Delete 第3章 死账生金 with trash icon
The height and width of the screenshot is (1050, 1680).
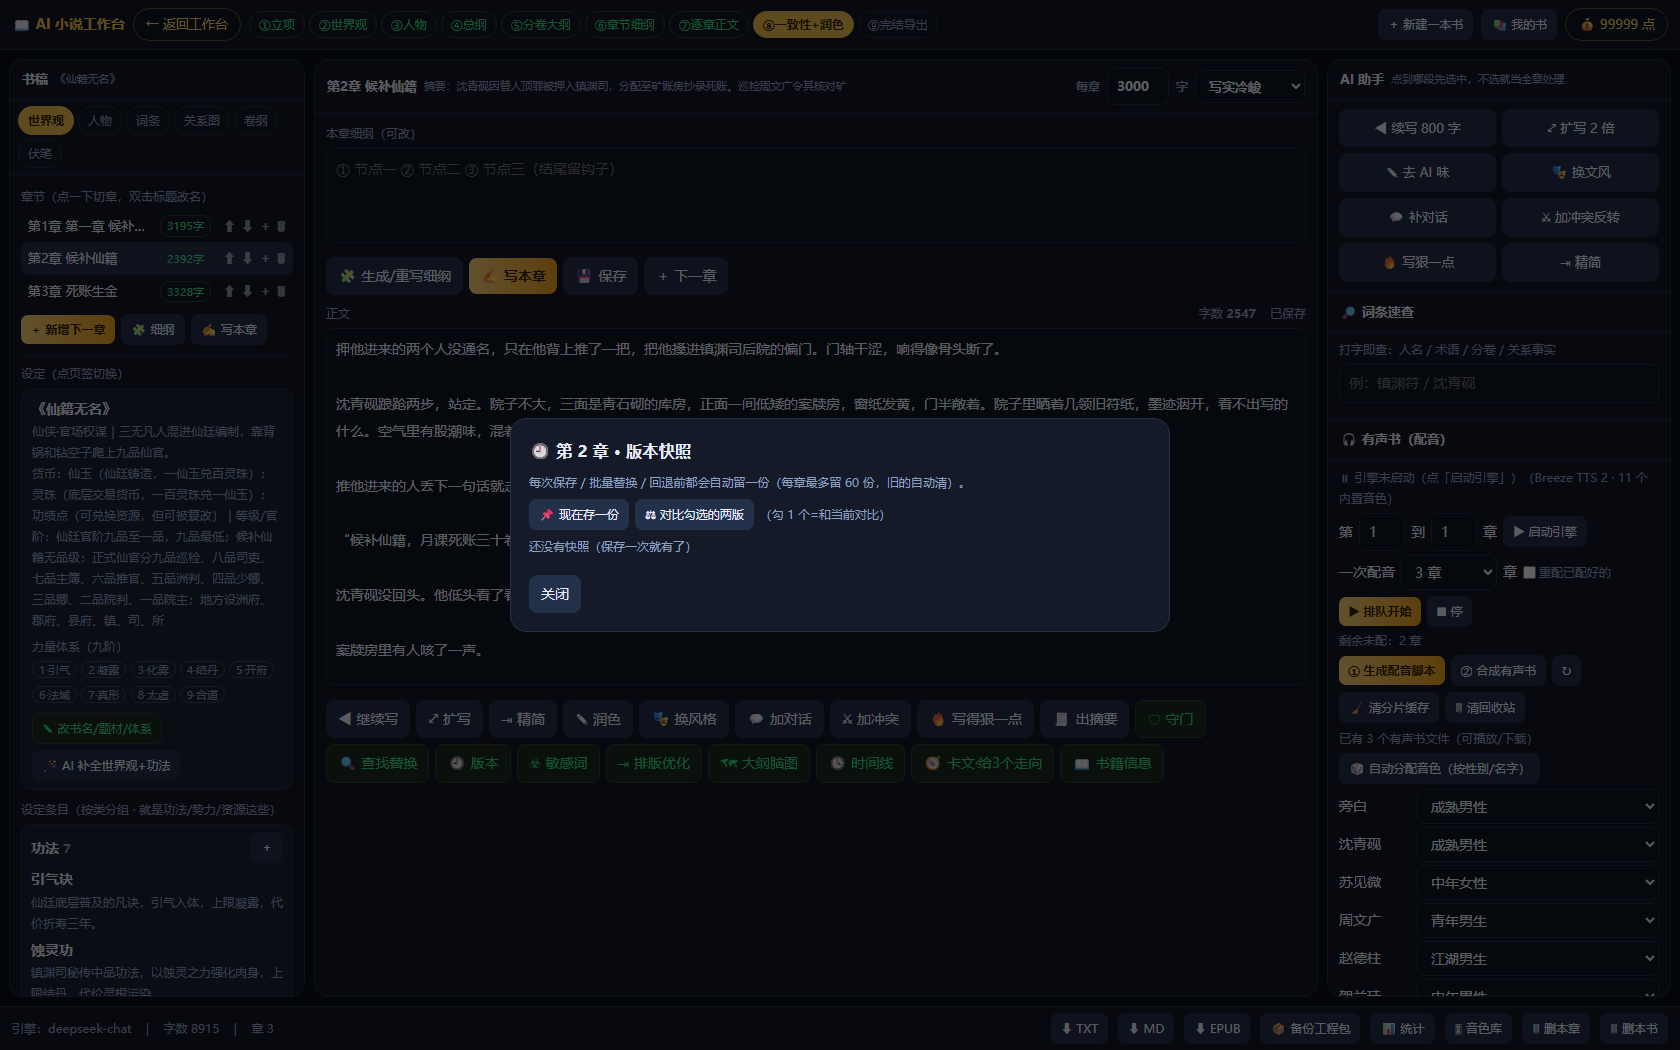282,292
